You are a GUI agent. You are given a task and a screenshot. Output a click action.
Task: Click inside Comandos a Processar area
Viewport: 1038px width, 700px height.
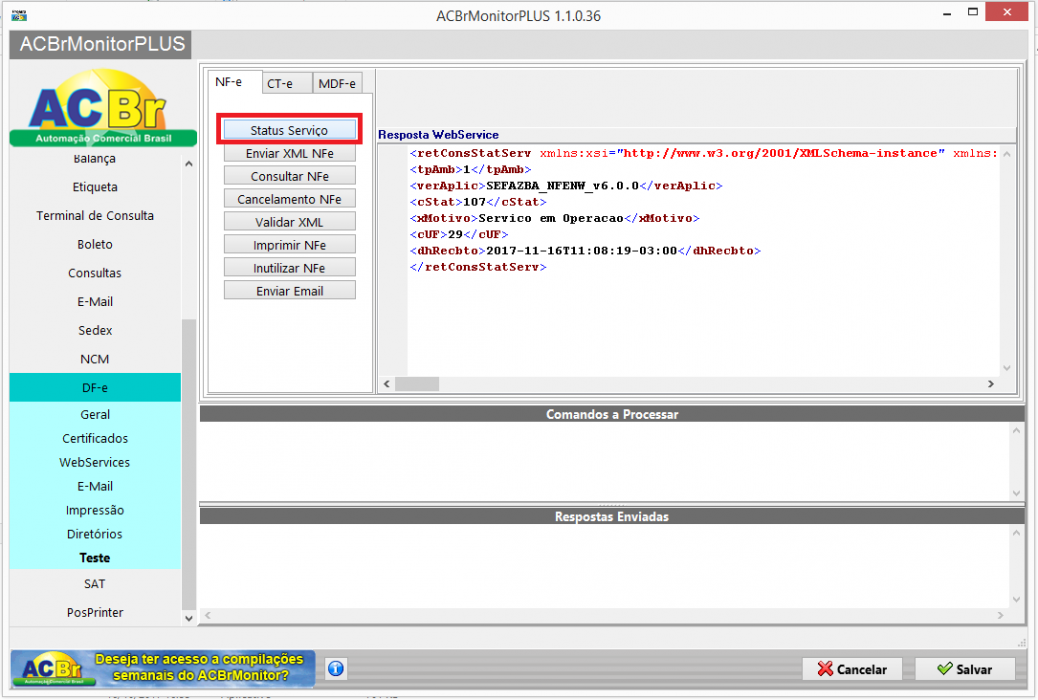[x=604, y=462]
